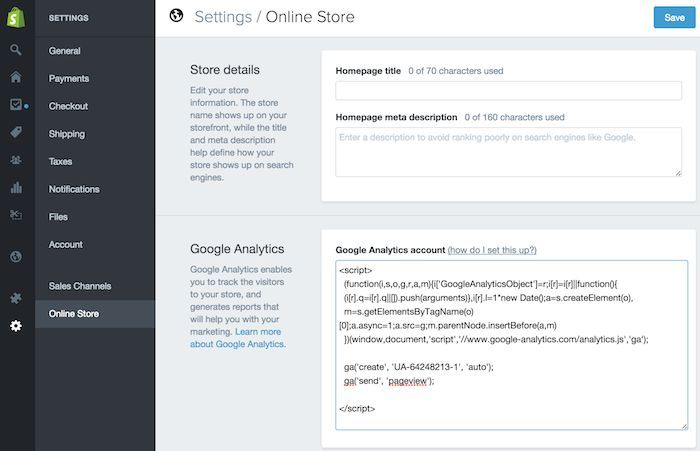Click the Shopify logo icon
The height and width of the screenshot is (451, 700).
pos(16,16)
